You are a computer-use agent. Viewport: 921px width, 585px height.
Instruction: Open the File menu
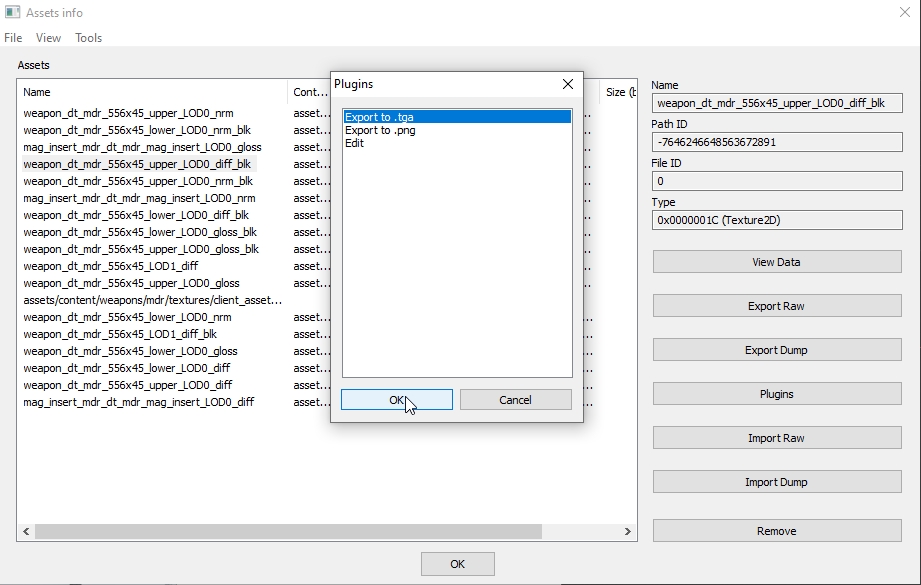13,38
